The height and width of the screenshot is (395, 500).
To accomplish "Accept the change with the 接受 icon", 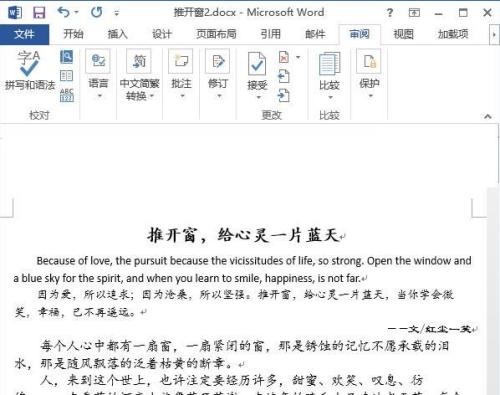I will pos(257,64).
